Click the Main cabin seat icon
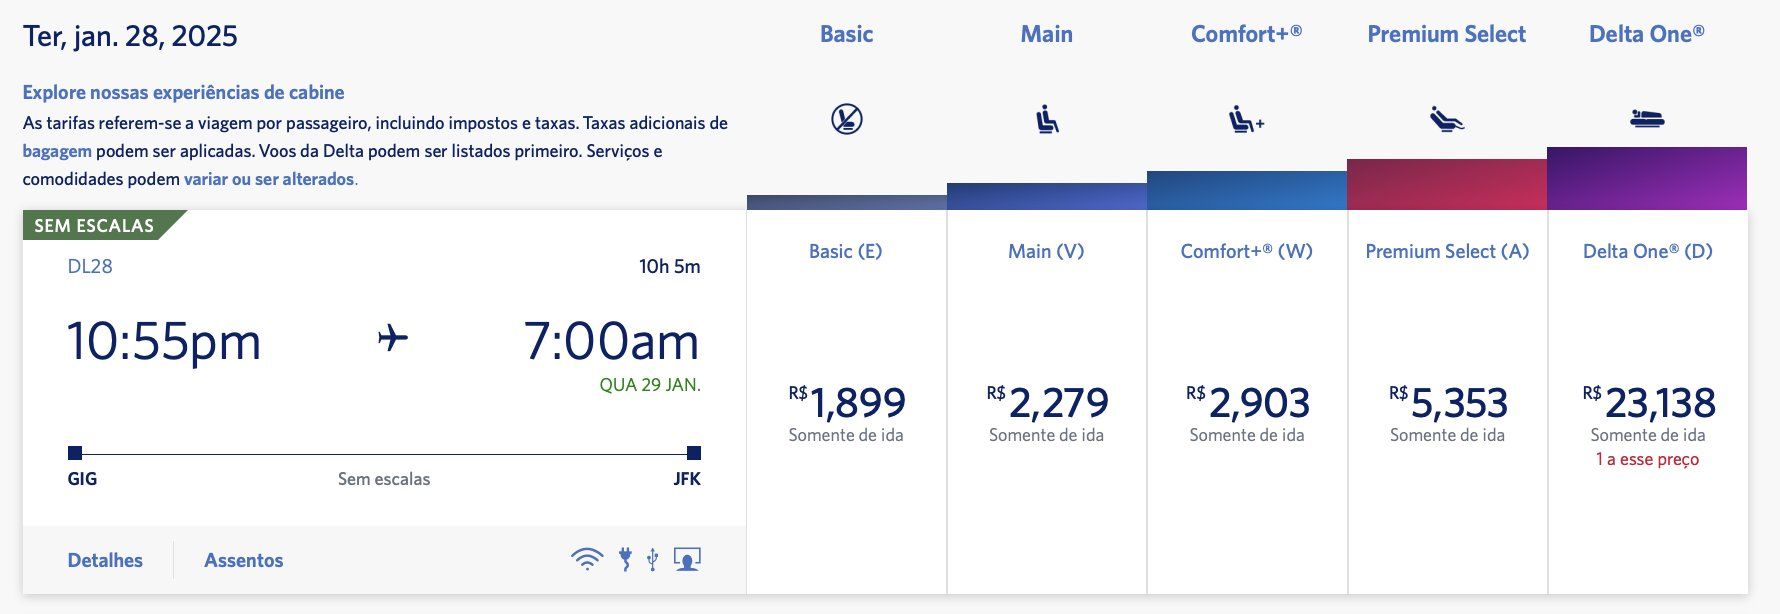This screenshot has height=614, width=1780. (1047, 120)
